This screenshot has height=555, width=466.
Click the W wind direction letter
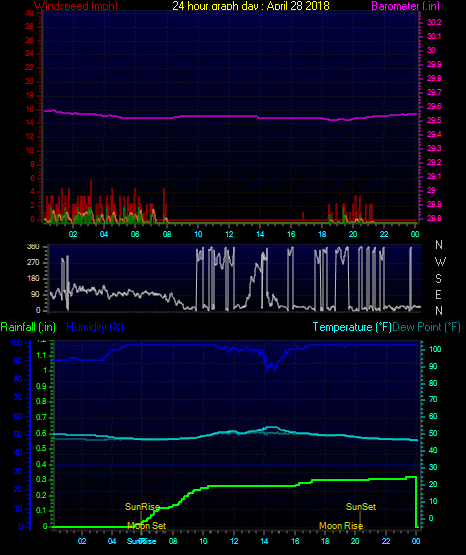(x=440, y=262)
